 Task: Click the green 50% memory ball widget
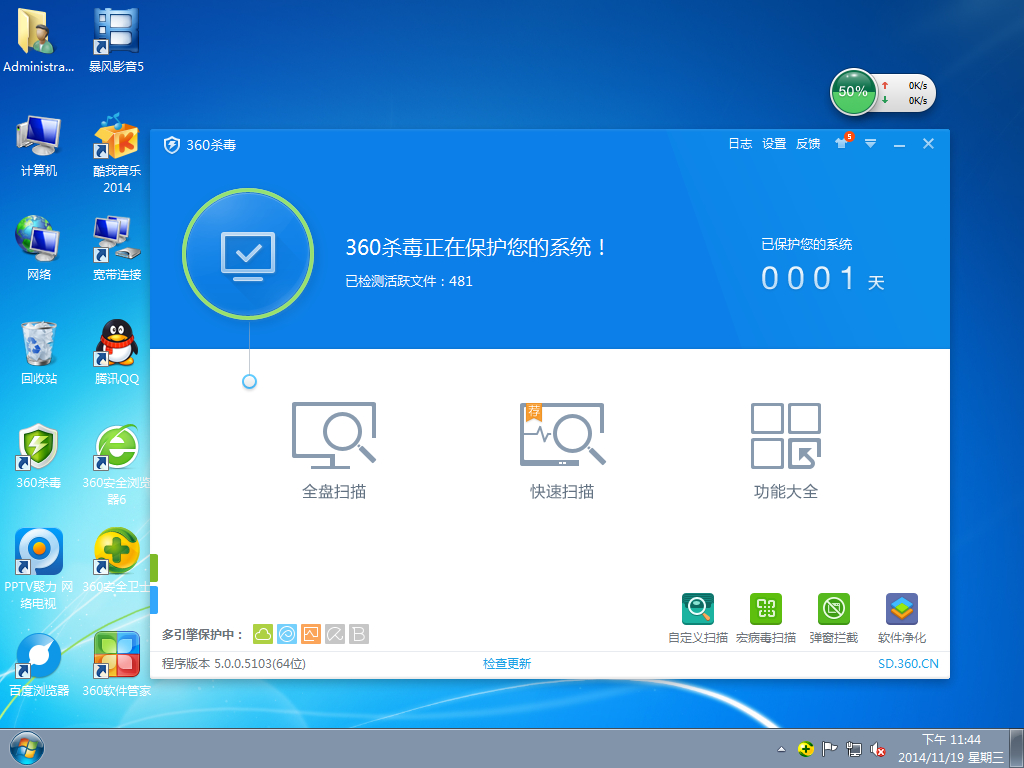coord(853,91)
